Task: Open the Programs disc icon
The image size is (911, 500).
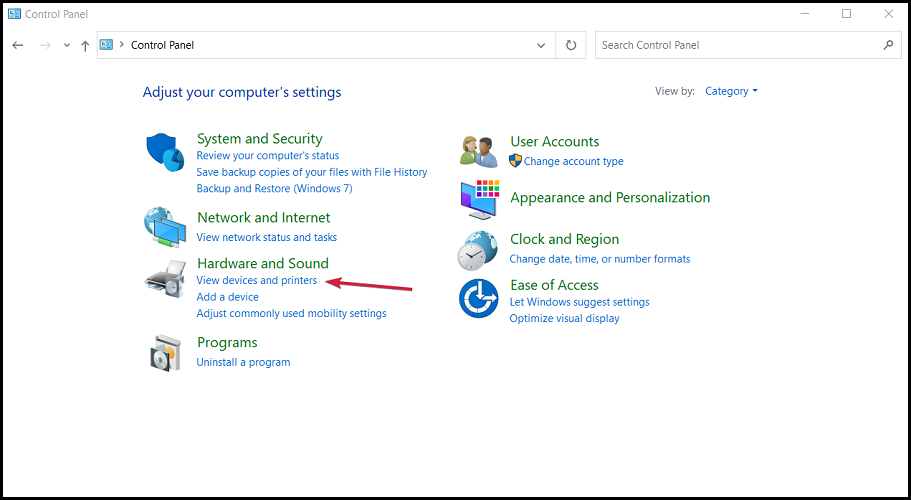Action: [x=166, y=352]
